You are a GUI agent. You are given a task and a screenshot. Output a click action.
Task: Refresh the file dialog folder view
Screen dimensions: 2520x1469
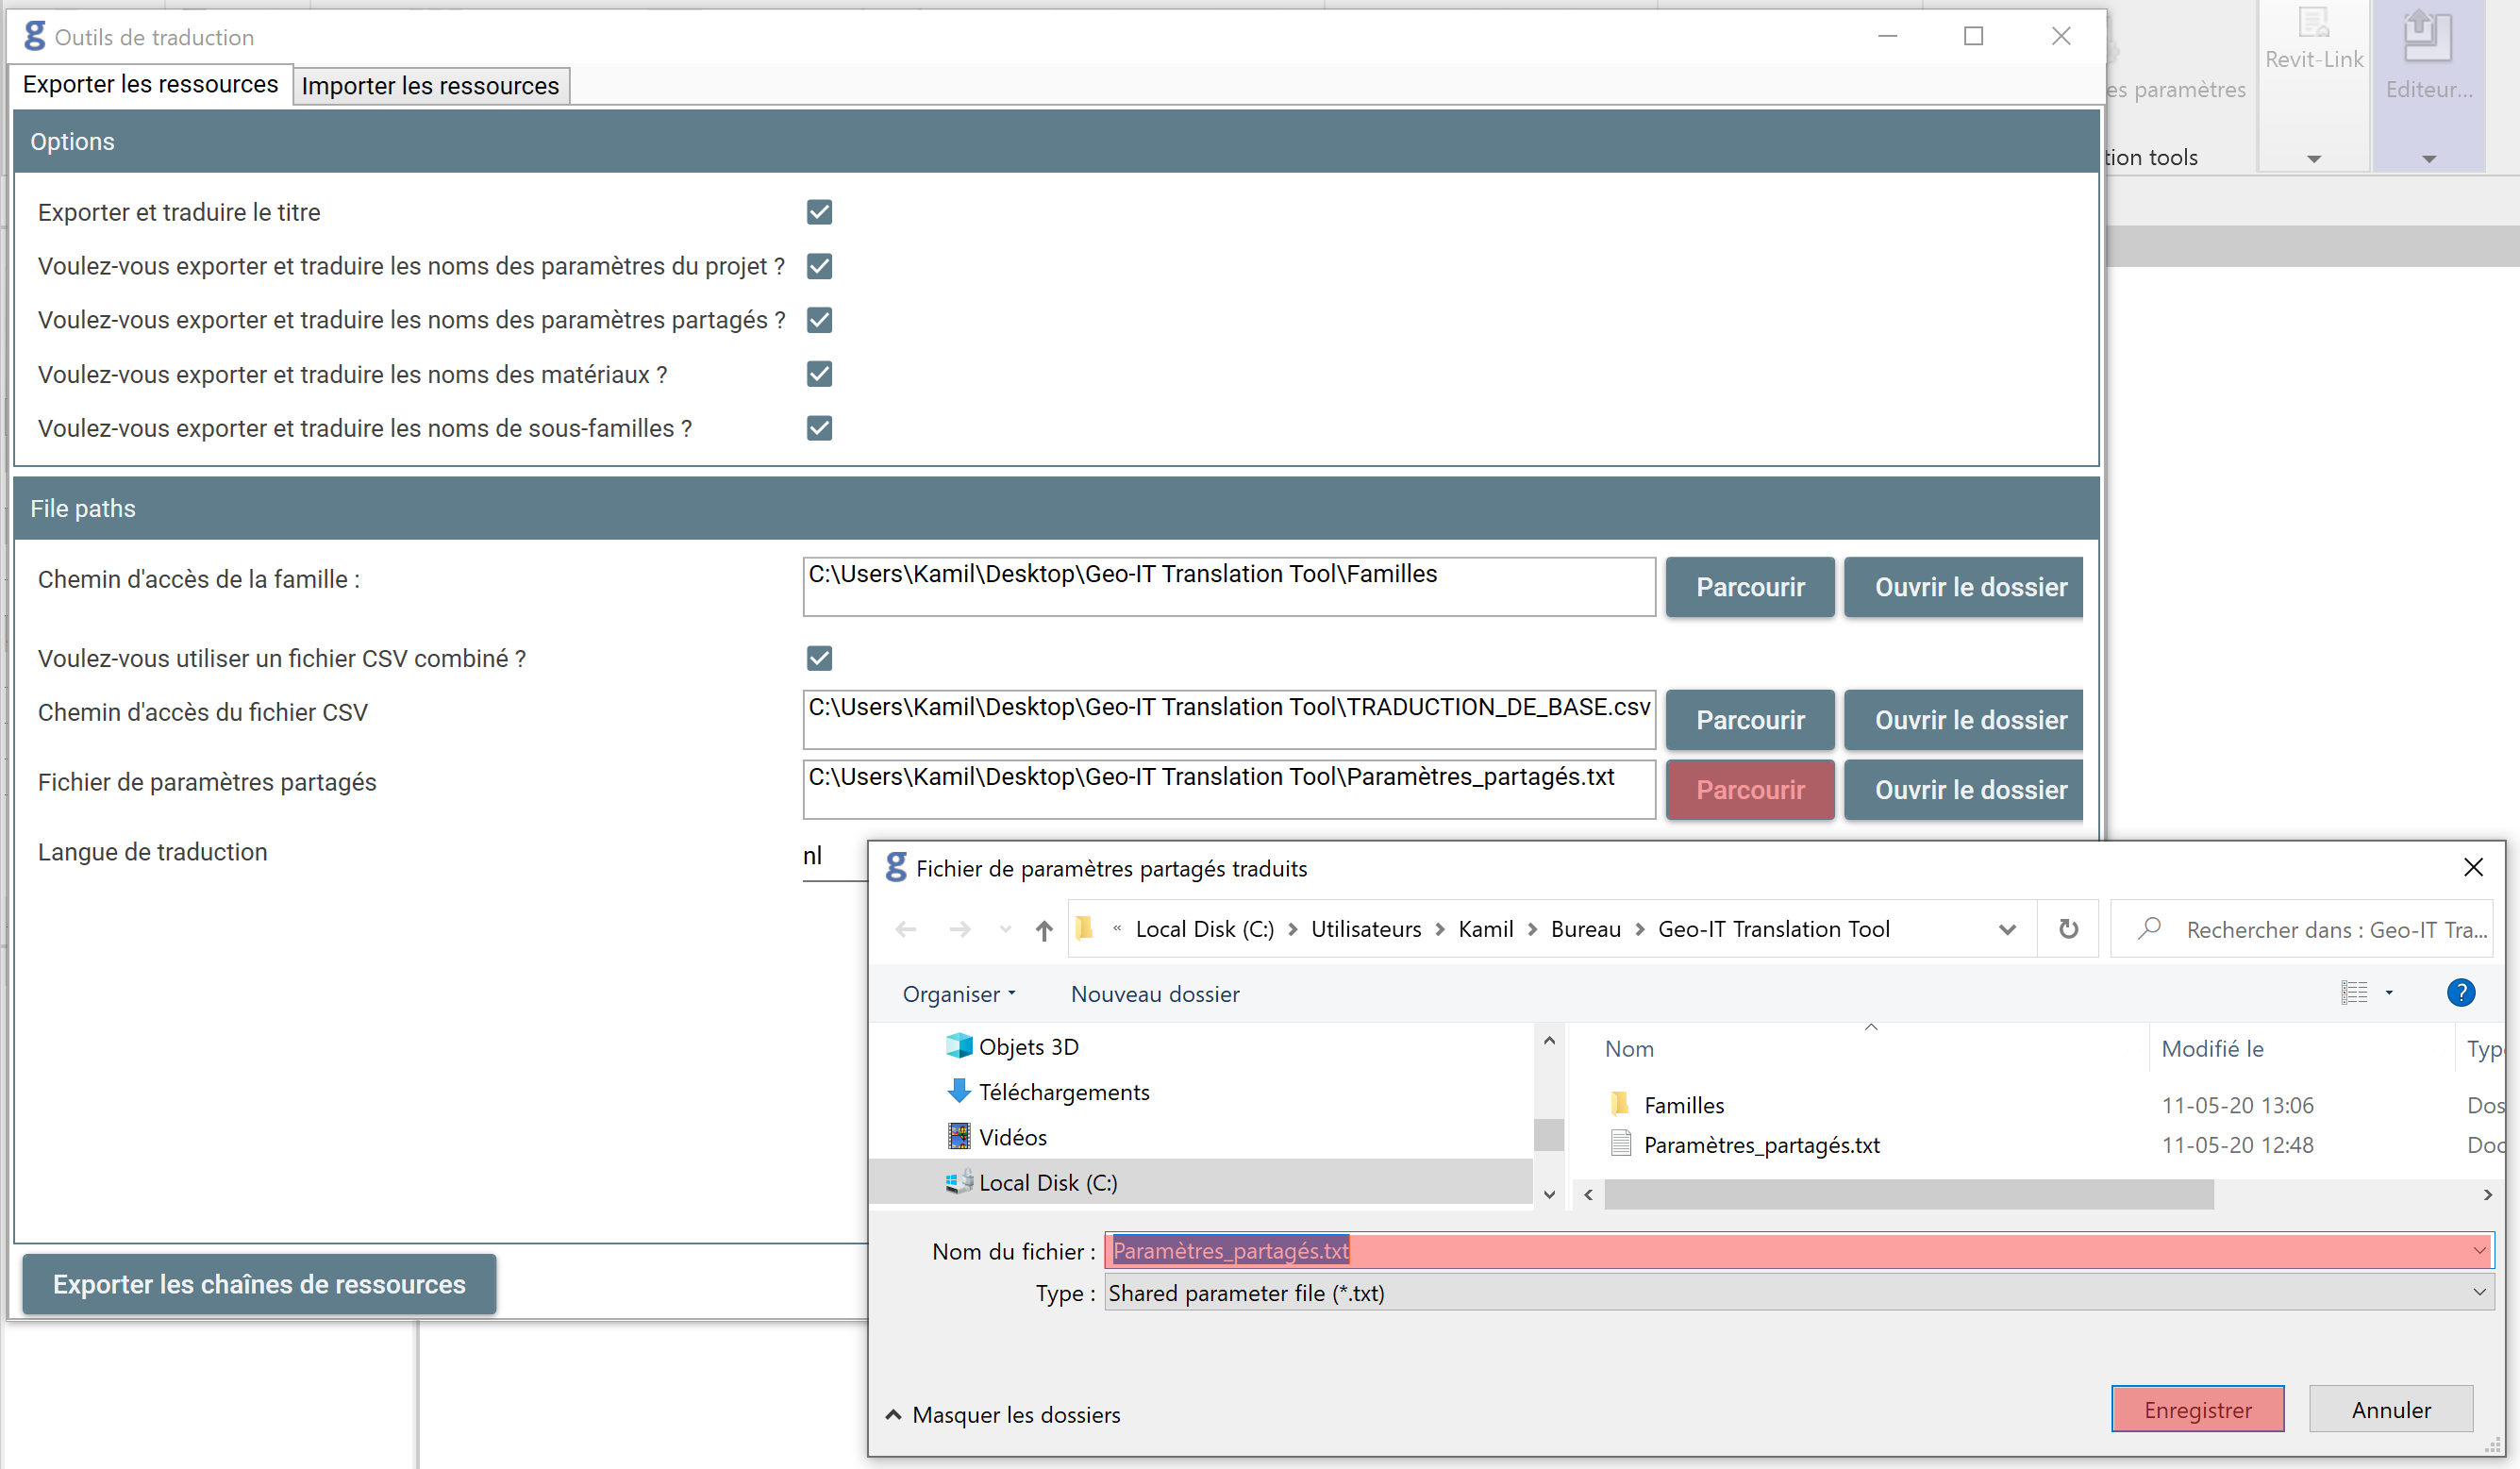coord(2068,929)
